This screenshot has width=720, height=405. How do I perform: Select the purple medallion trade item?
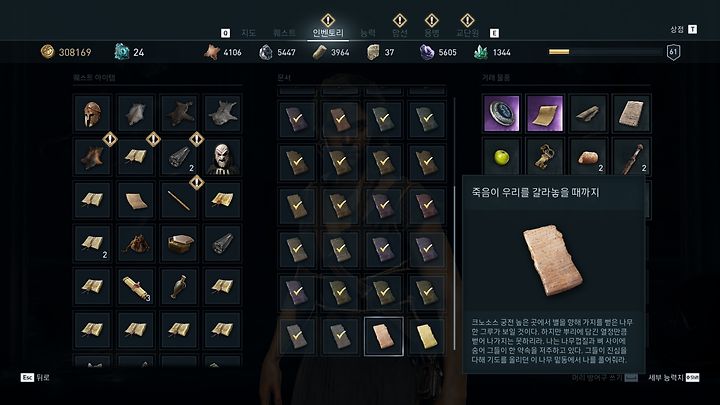(x=501, y=114)
